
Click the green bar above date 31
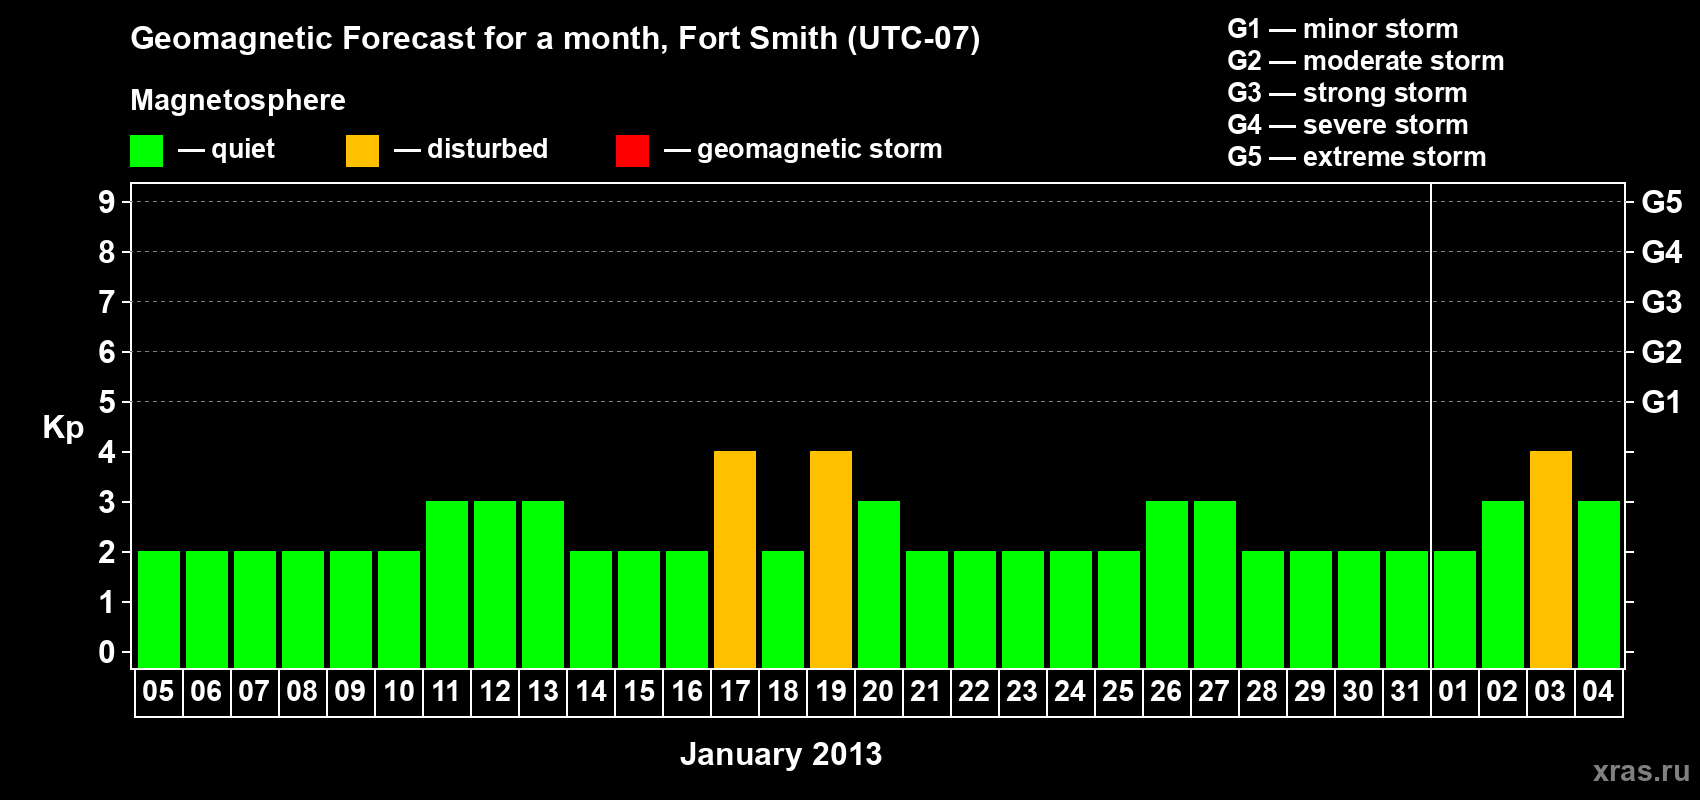pyautogui.click(x=1407, y=609)
